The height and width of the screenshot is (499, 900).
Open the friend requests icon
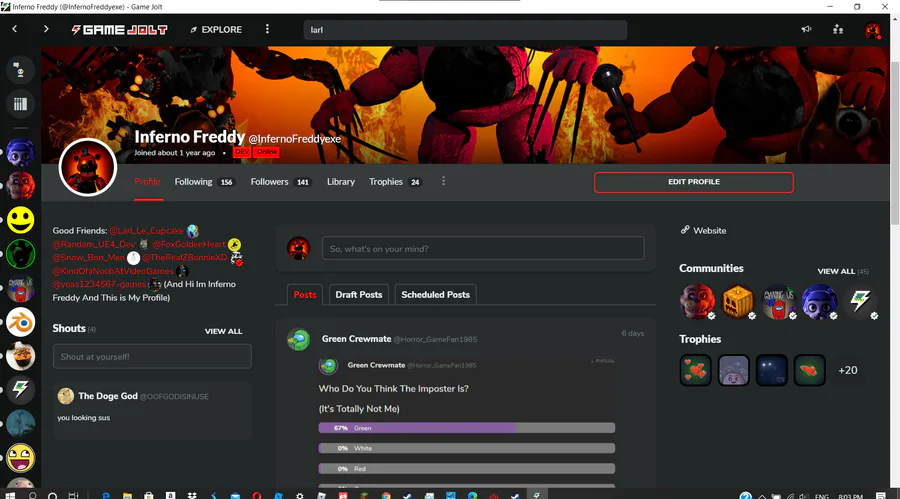coord(838,29)
